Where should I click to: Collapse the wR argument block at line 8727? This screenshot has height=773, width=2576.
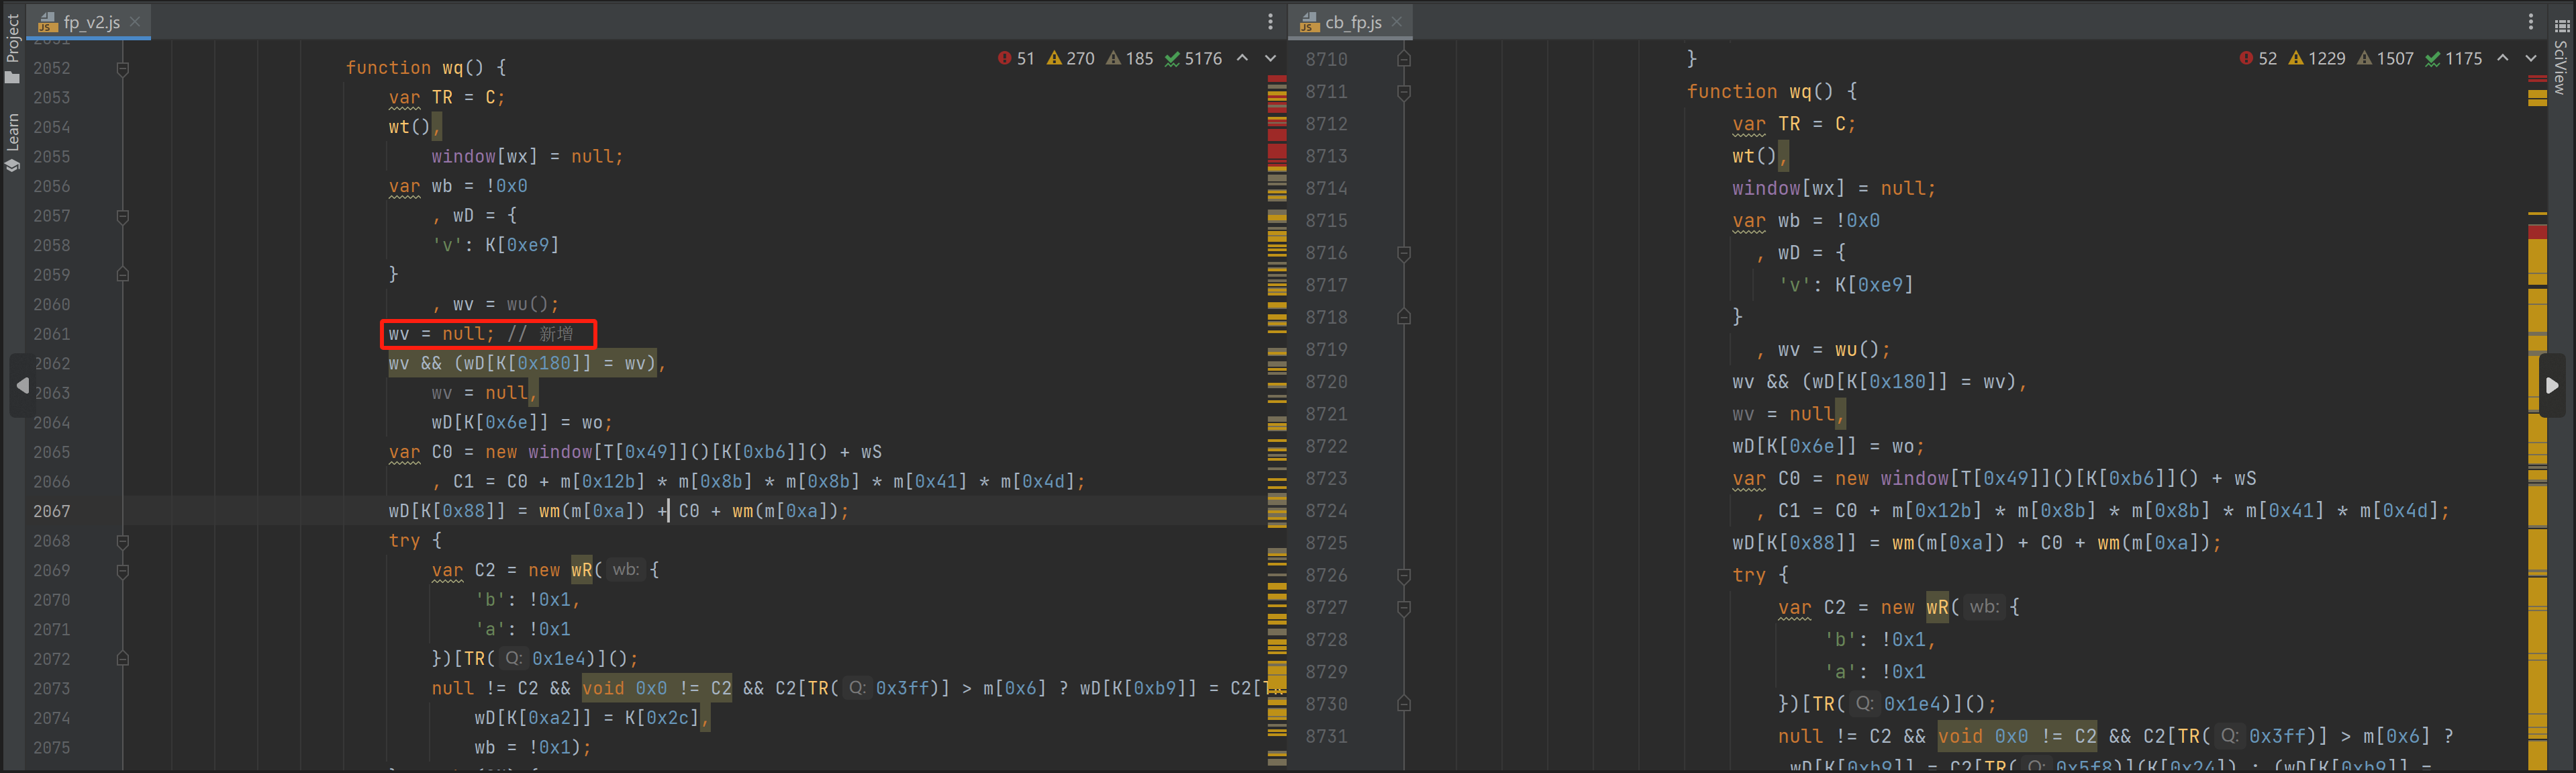click(x=1404, y=608)
